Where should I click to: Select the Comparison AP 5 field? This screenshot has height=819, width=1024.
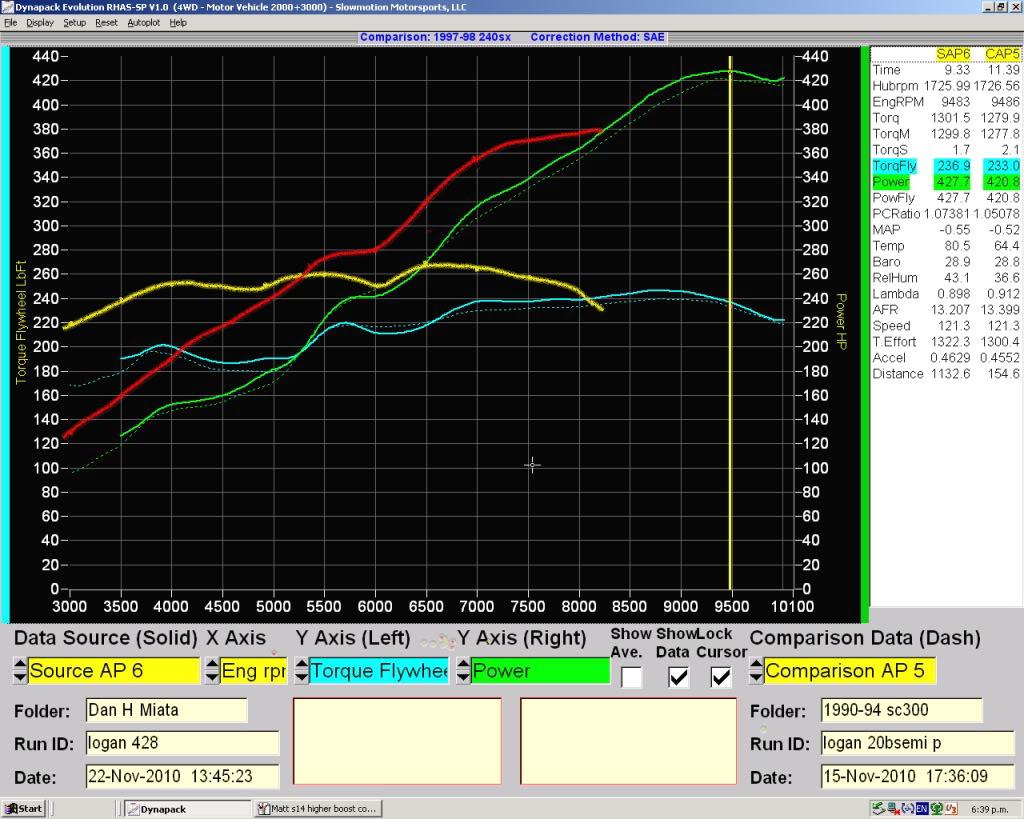[850, 671]
